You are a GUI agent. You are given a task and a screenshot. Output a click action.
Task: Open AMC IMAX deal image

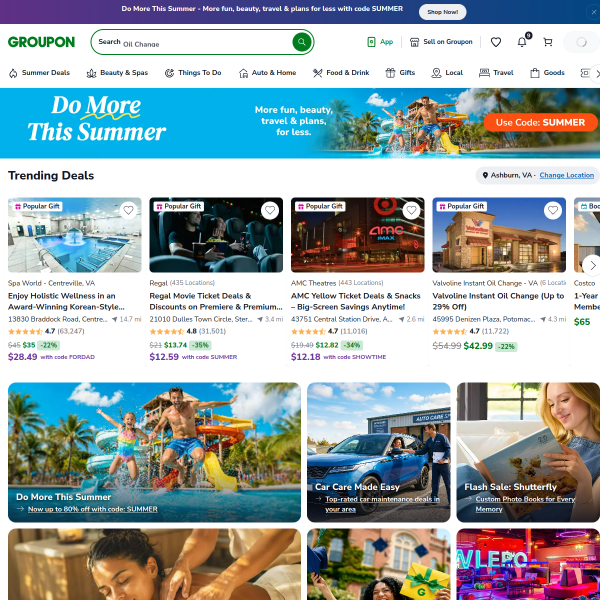(x=357, y=235)
